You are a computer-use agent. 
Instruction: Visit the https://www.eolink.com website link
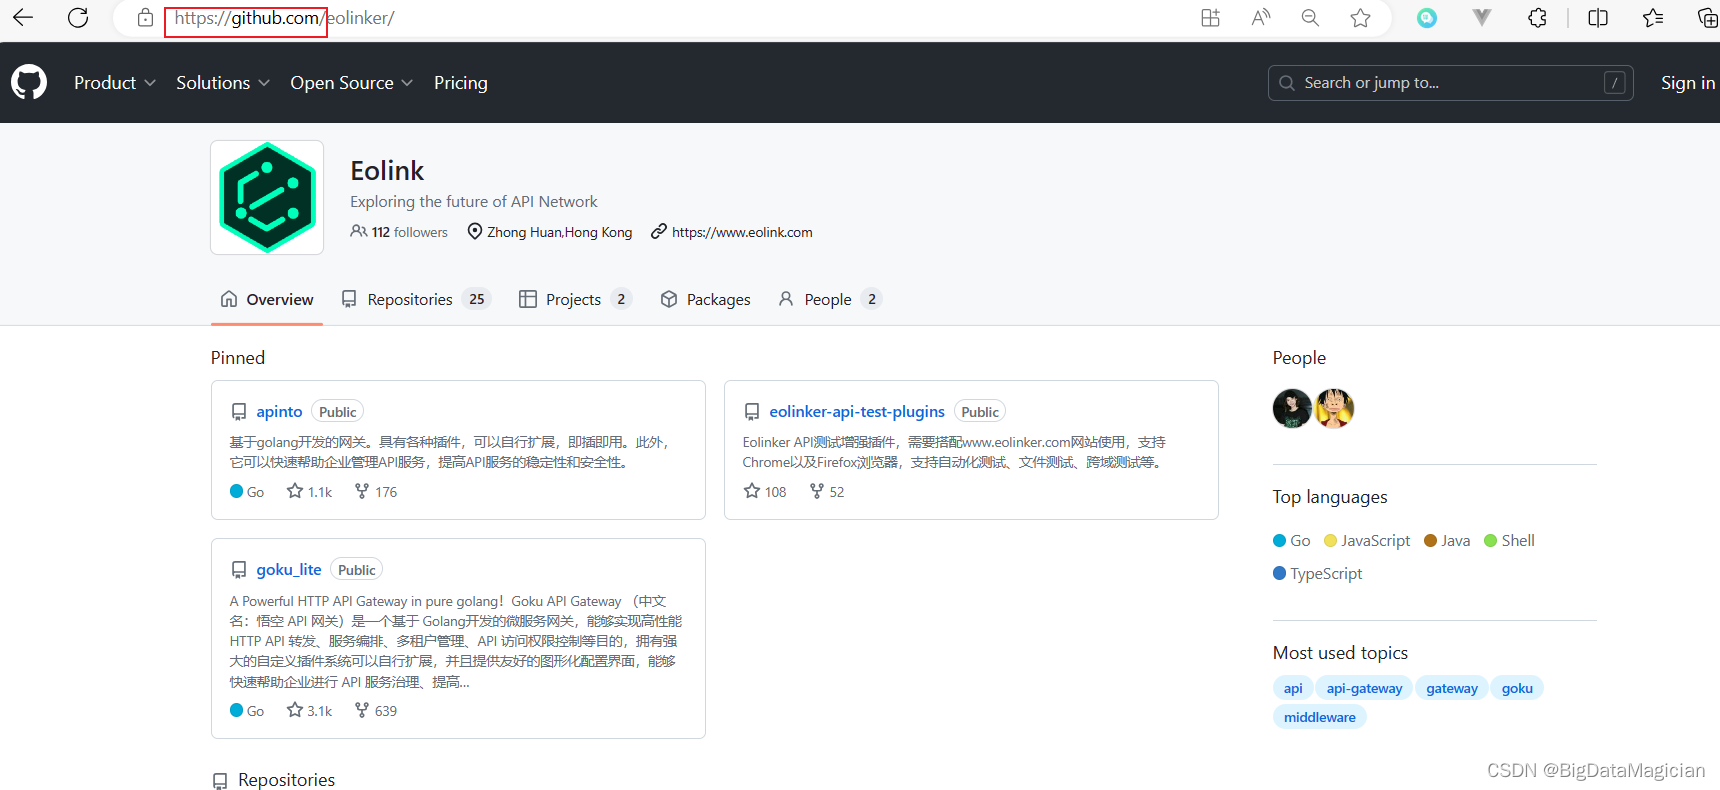[742, 232]
